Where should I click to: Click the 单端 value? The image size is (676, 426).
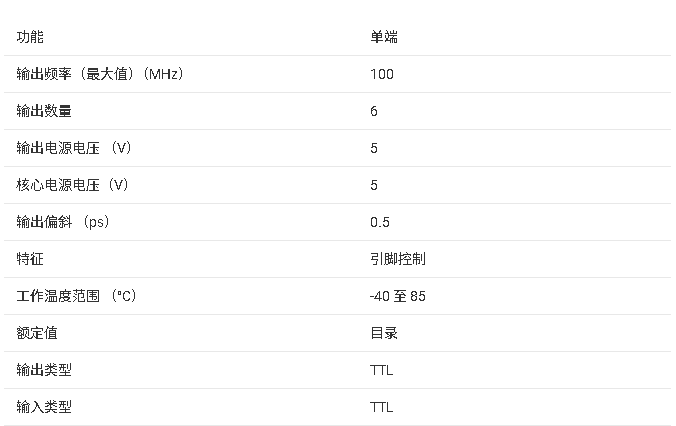coord(384,37)
